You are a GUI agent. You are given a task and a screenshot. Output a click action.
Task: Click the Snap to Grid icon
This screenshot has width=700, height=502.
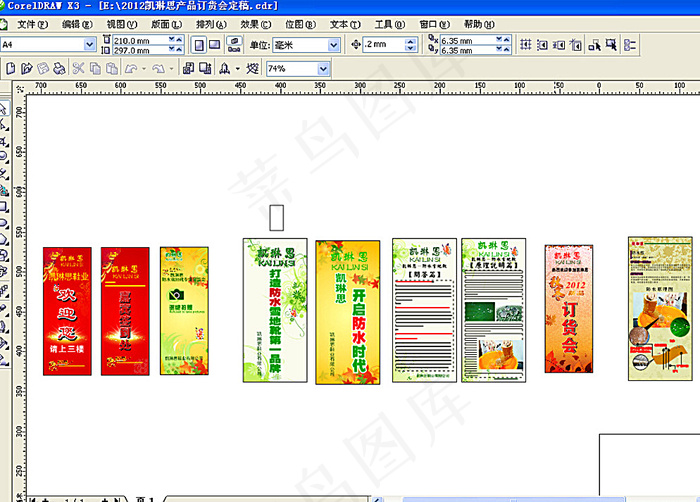[x=526, y=45]
